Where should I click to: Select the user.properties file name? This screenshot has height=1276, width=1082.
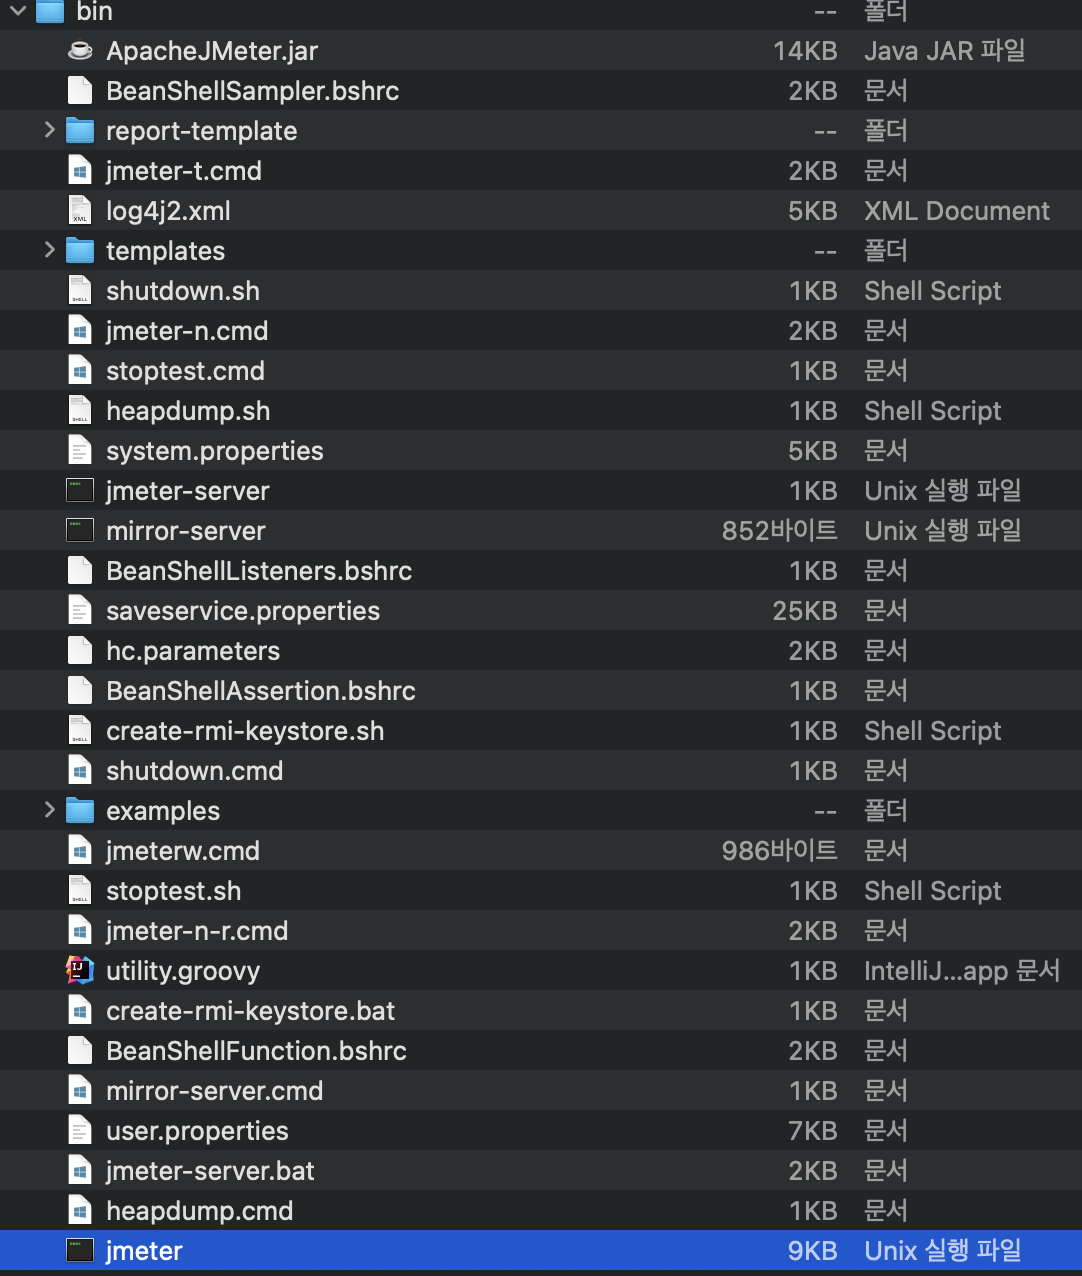198,1131
